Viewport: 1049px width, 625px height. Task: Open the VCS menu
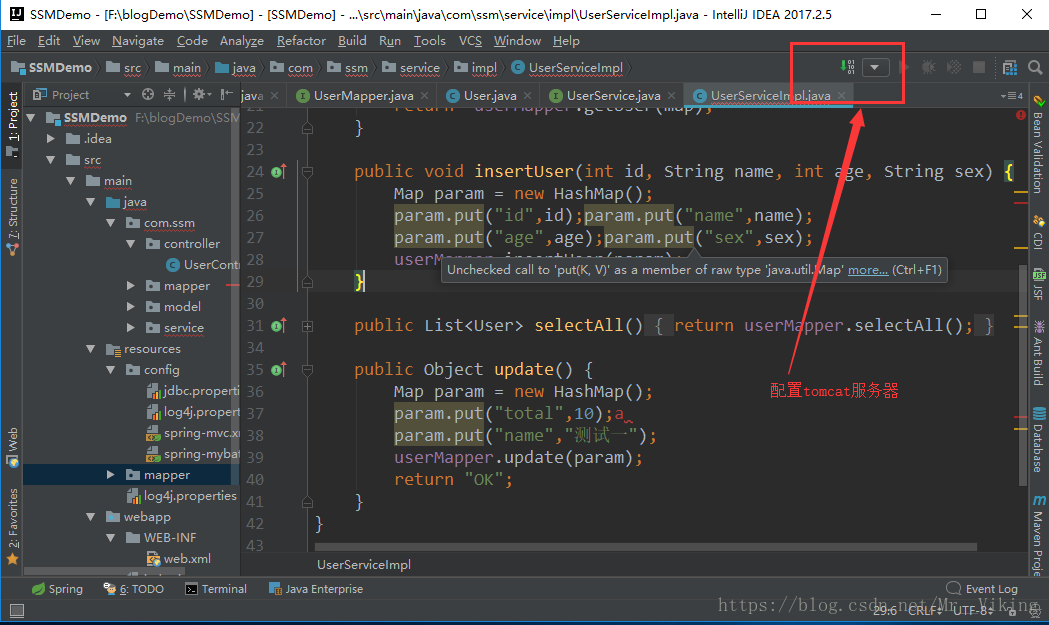[x=470, y=41]
